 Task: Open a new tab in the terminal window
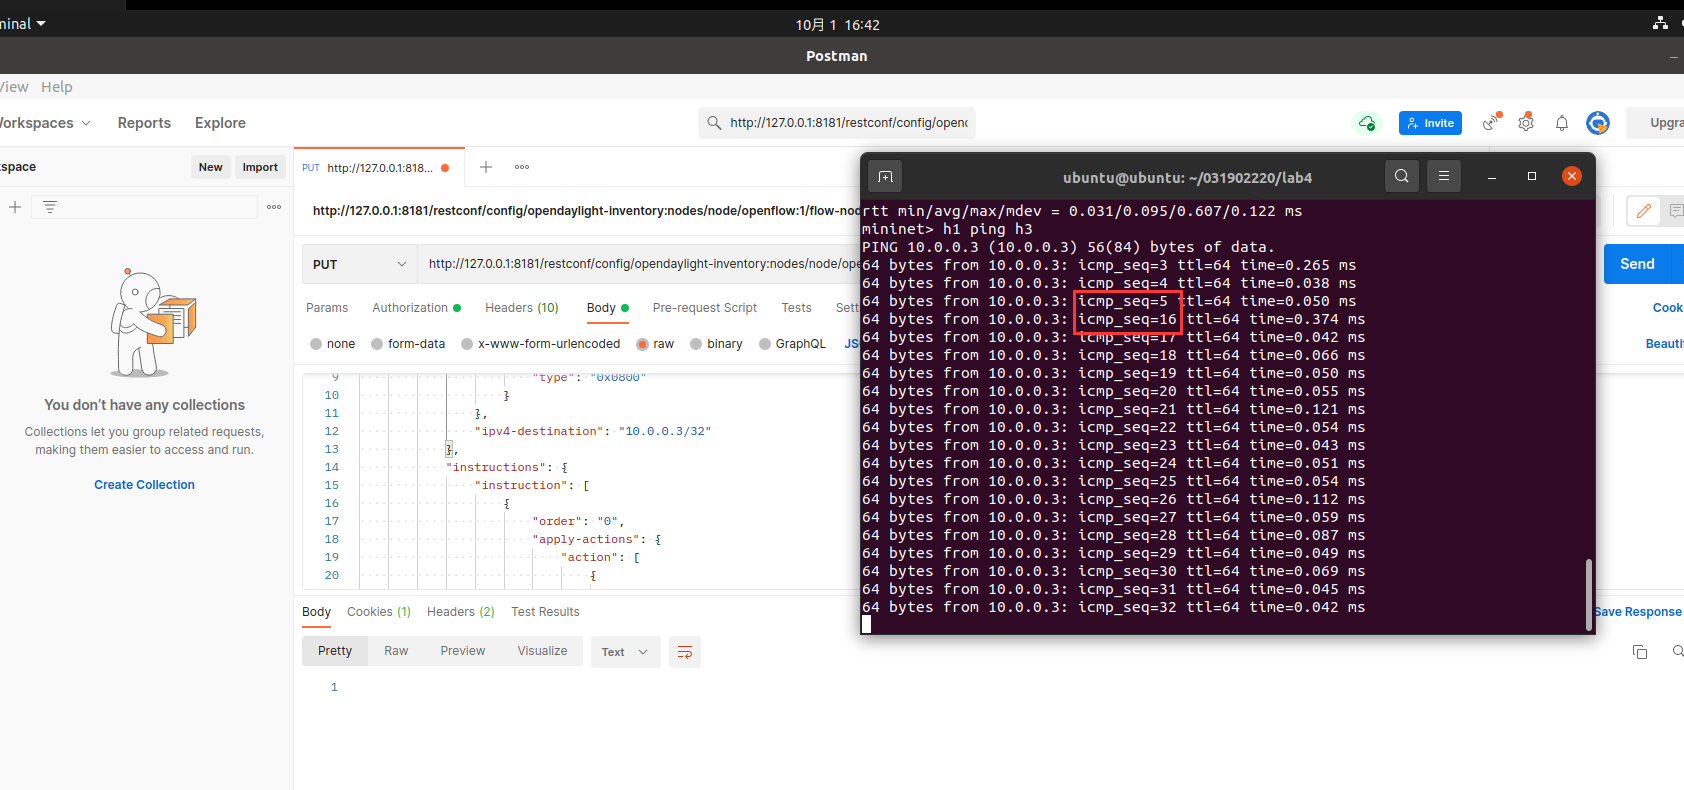[886, 177]
